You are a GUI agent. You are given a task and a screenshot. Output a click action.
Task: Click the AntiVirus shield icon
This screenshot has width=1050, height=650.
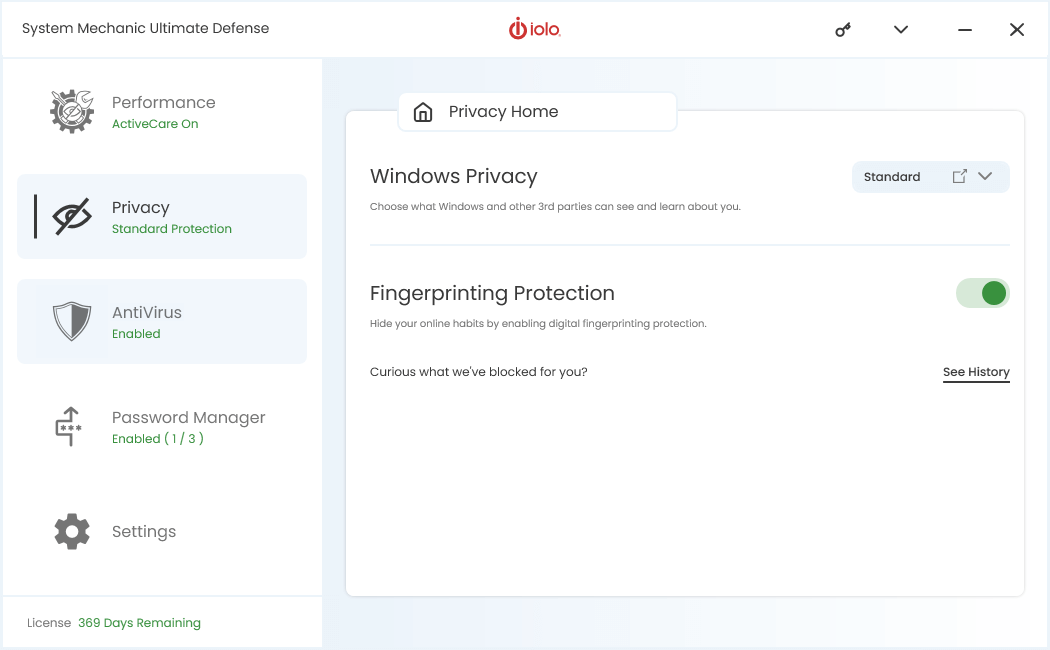pyautogui.click(x=72, y=322)
